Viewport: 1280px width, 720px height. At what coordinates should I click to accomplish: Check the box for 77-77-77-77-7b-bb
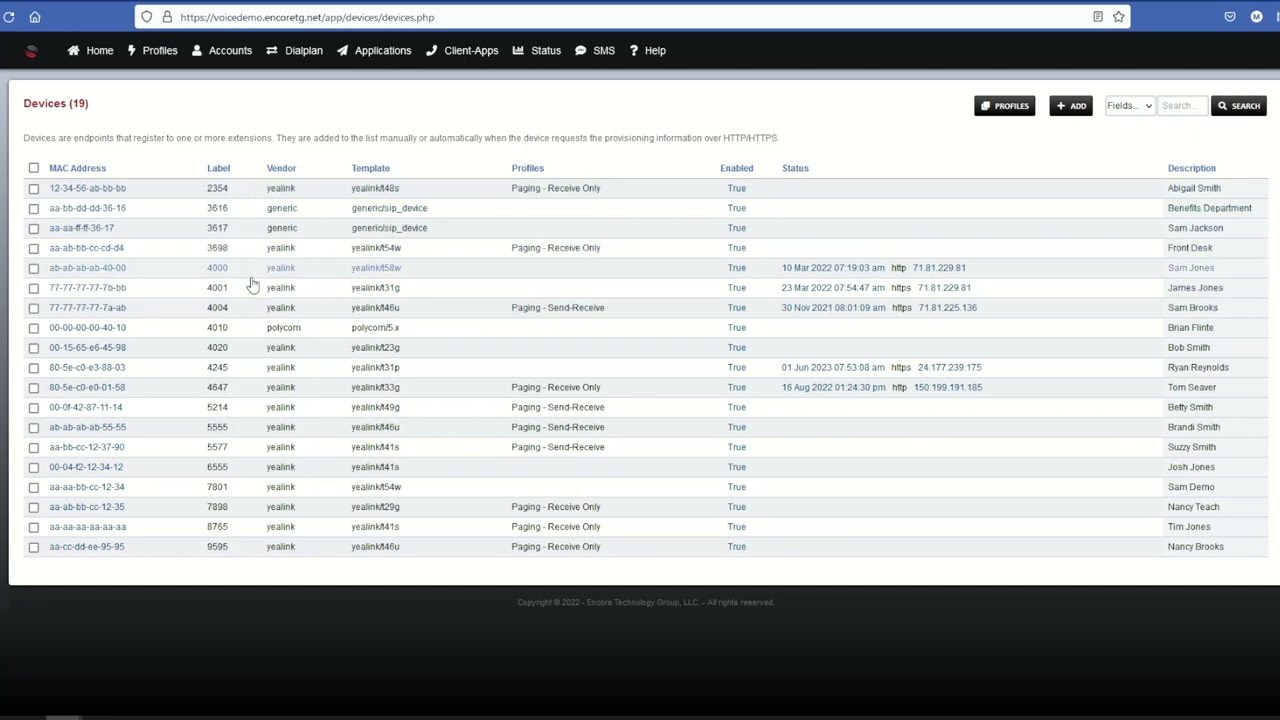tap(34, 288)
